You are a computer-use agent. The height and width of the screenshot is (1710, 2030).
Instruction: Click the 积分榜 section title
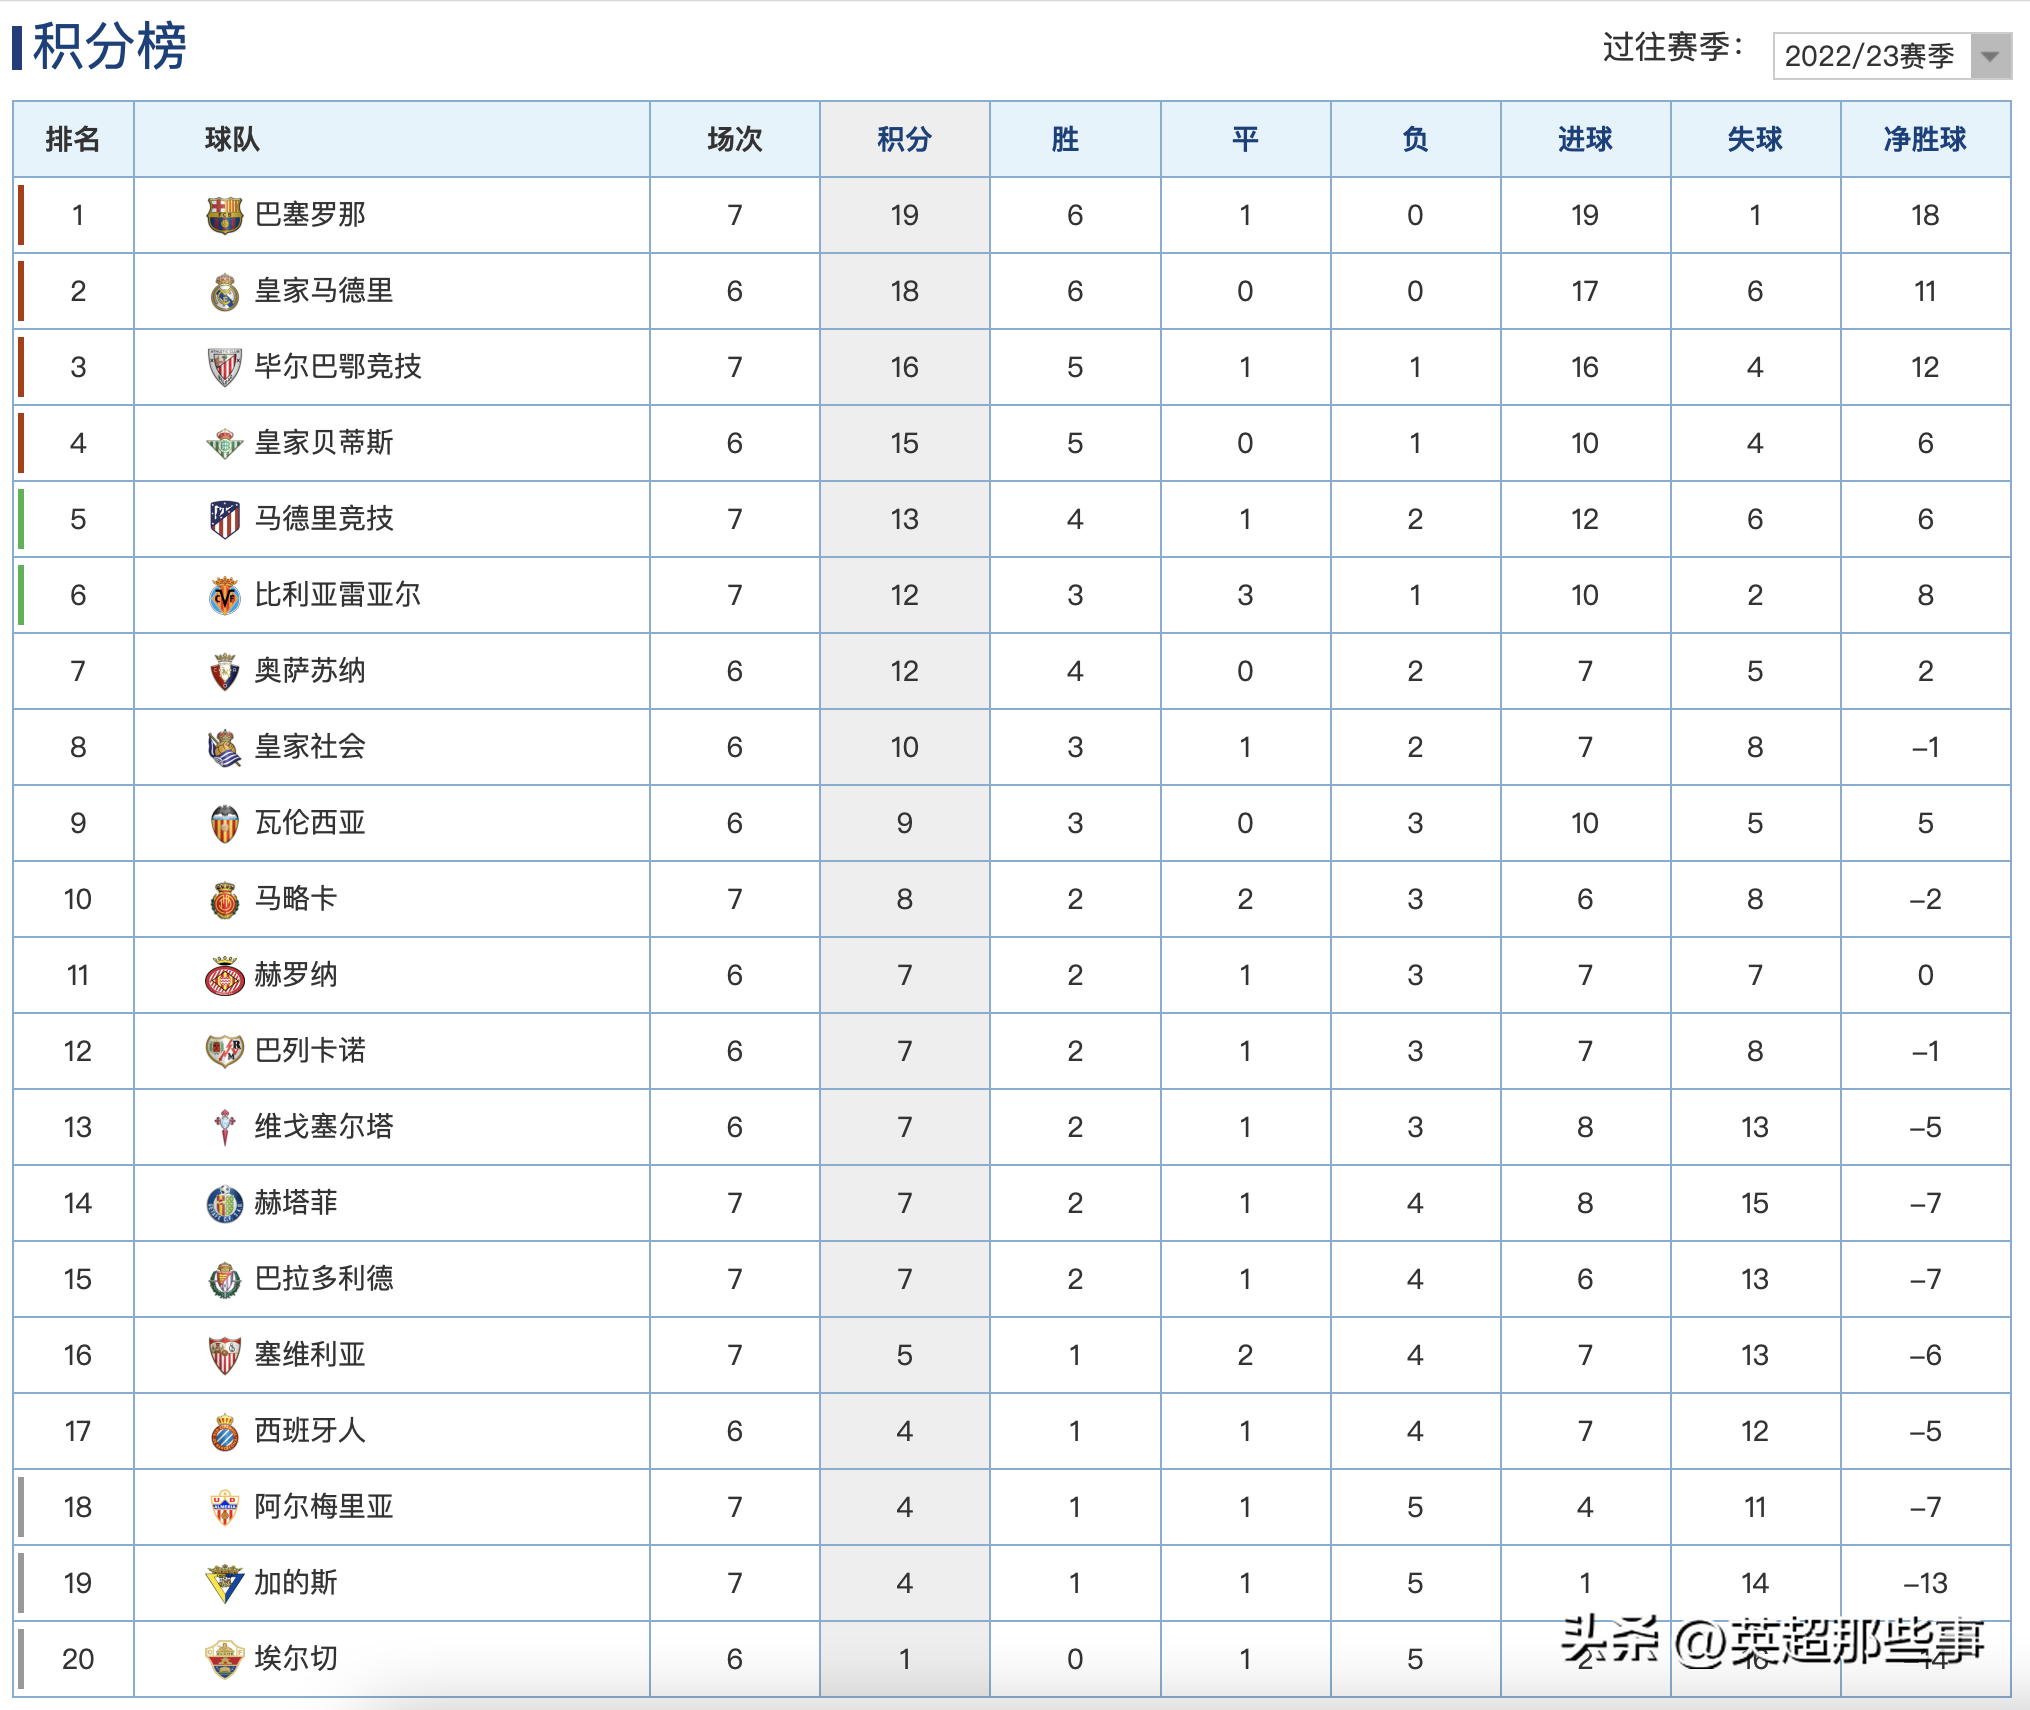pos(109,46)
